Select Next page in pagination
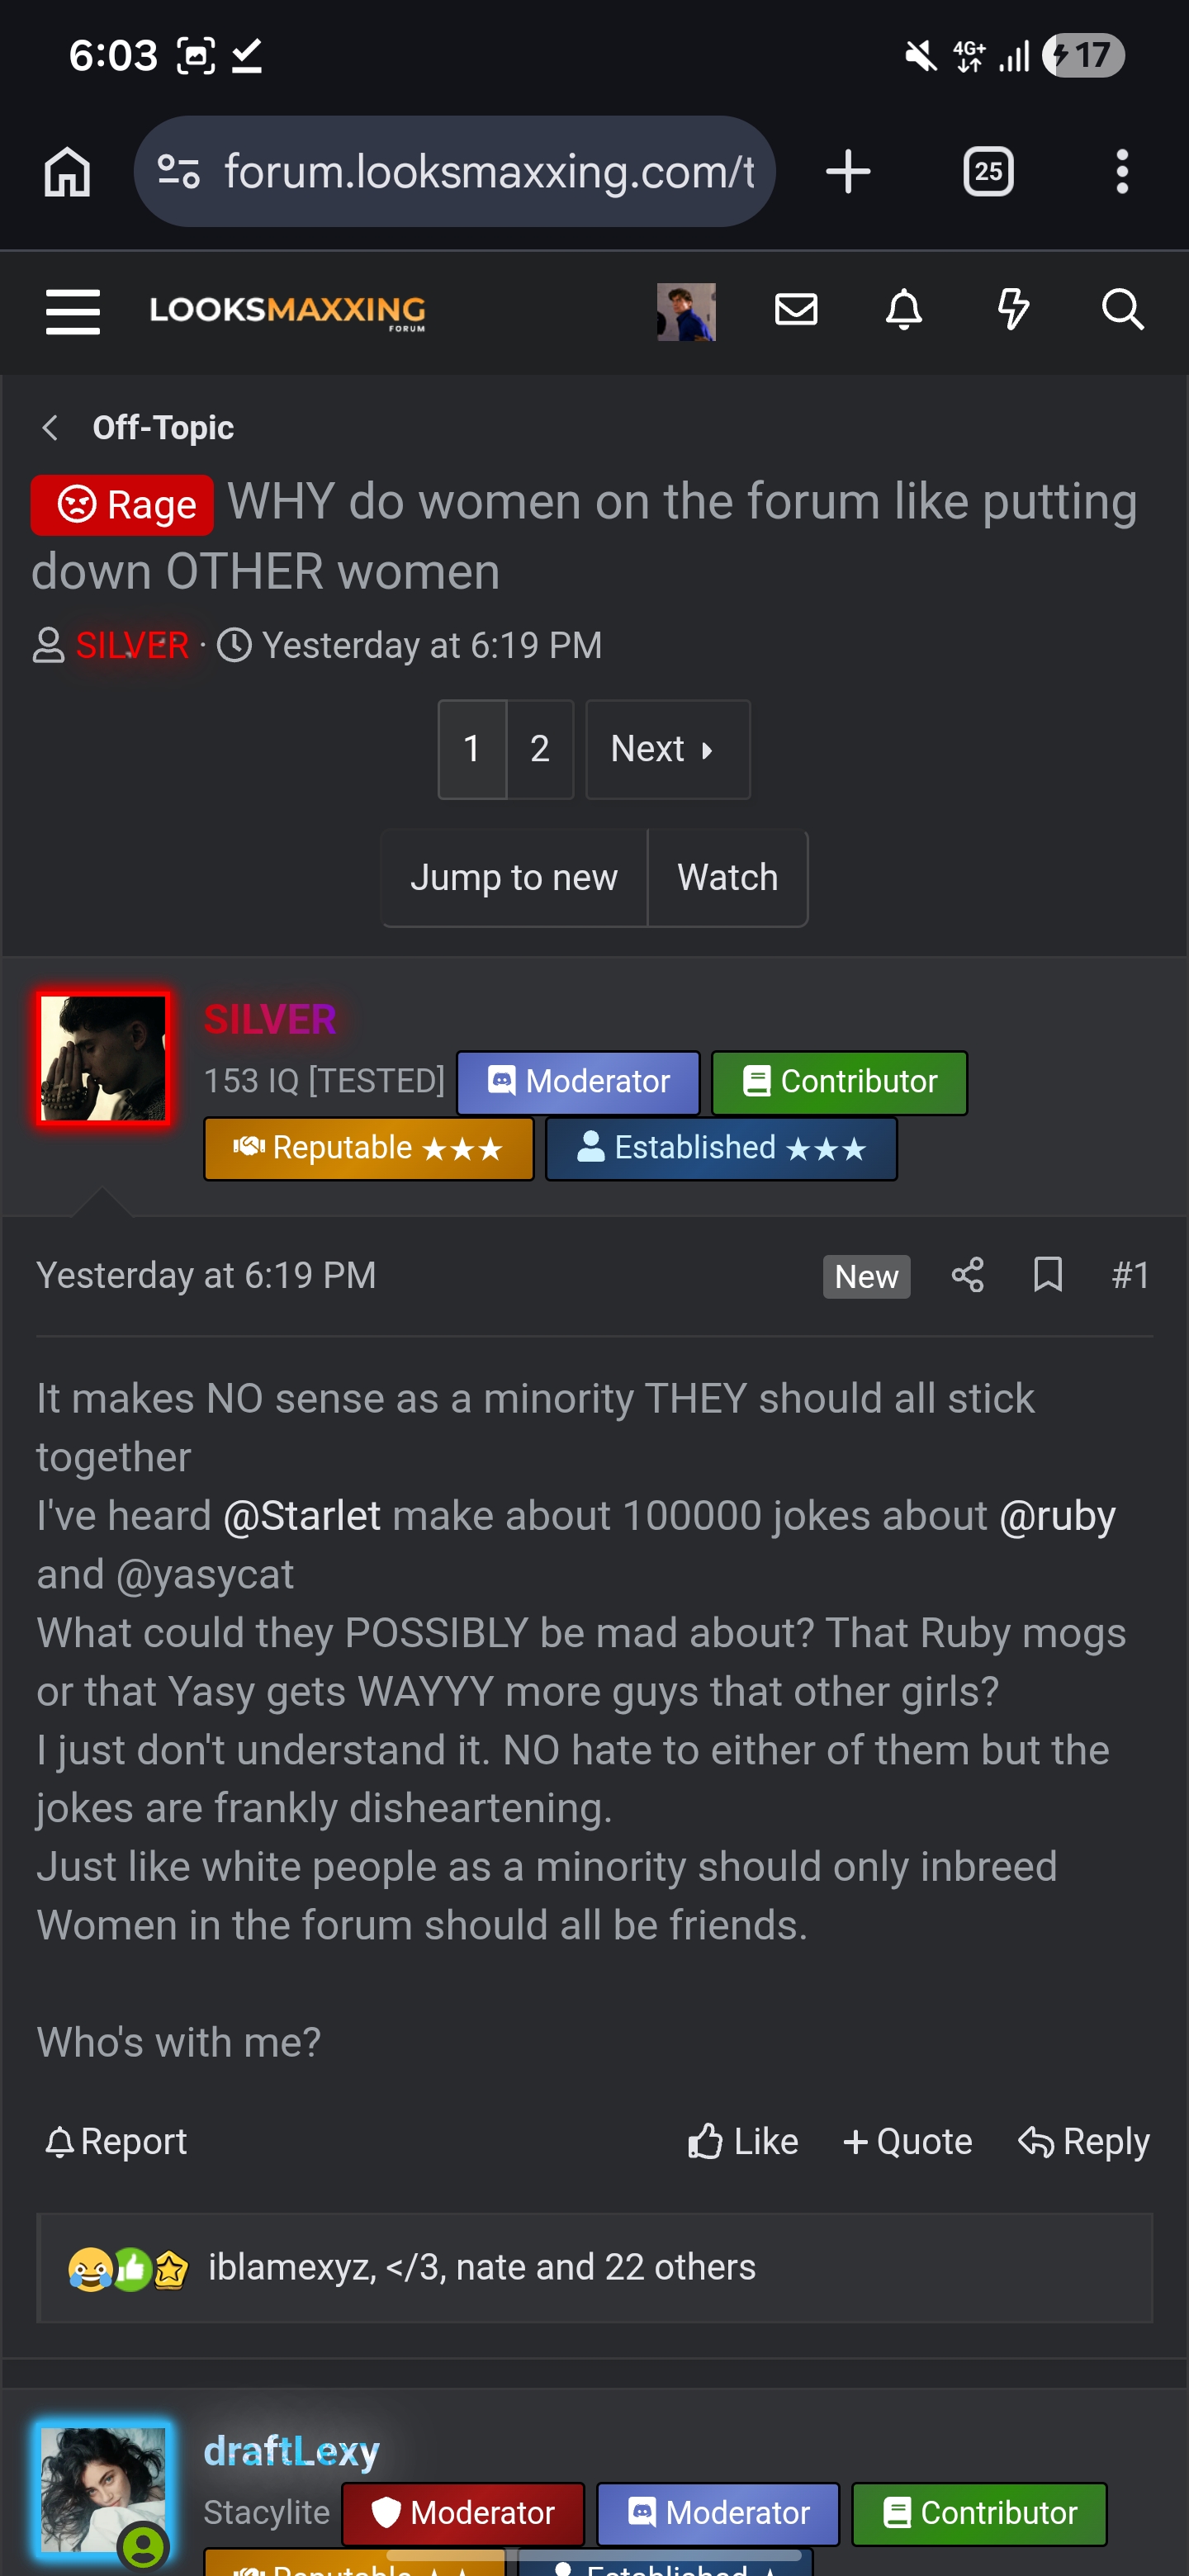Viewport: 1189px width, 2576px height. (x=667, y=749)
